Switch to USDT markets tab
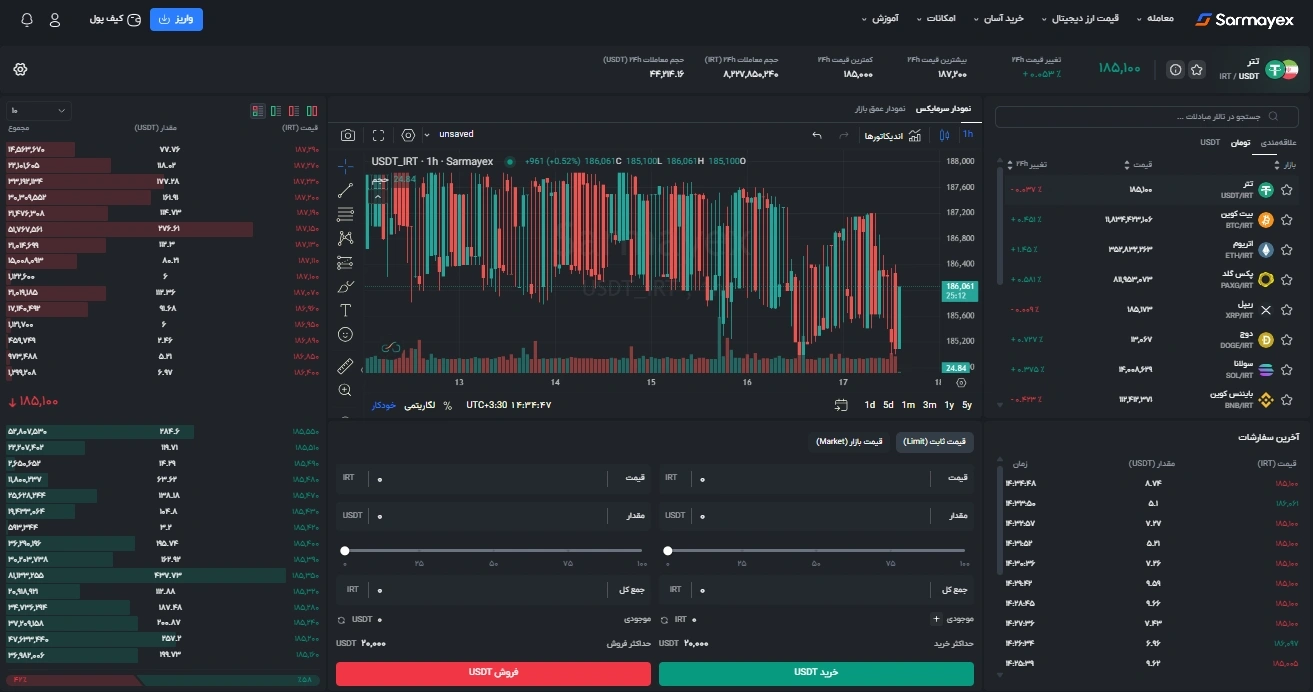 (x=1210, y=143)
